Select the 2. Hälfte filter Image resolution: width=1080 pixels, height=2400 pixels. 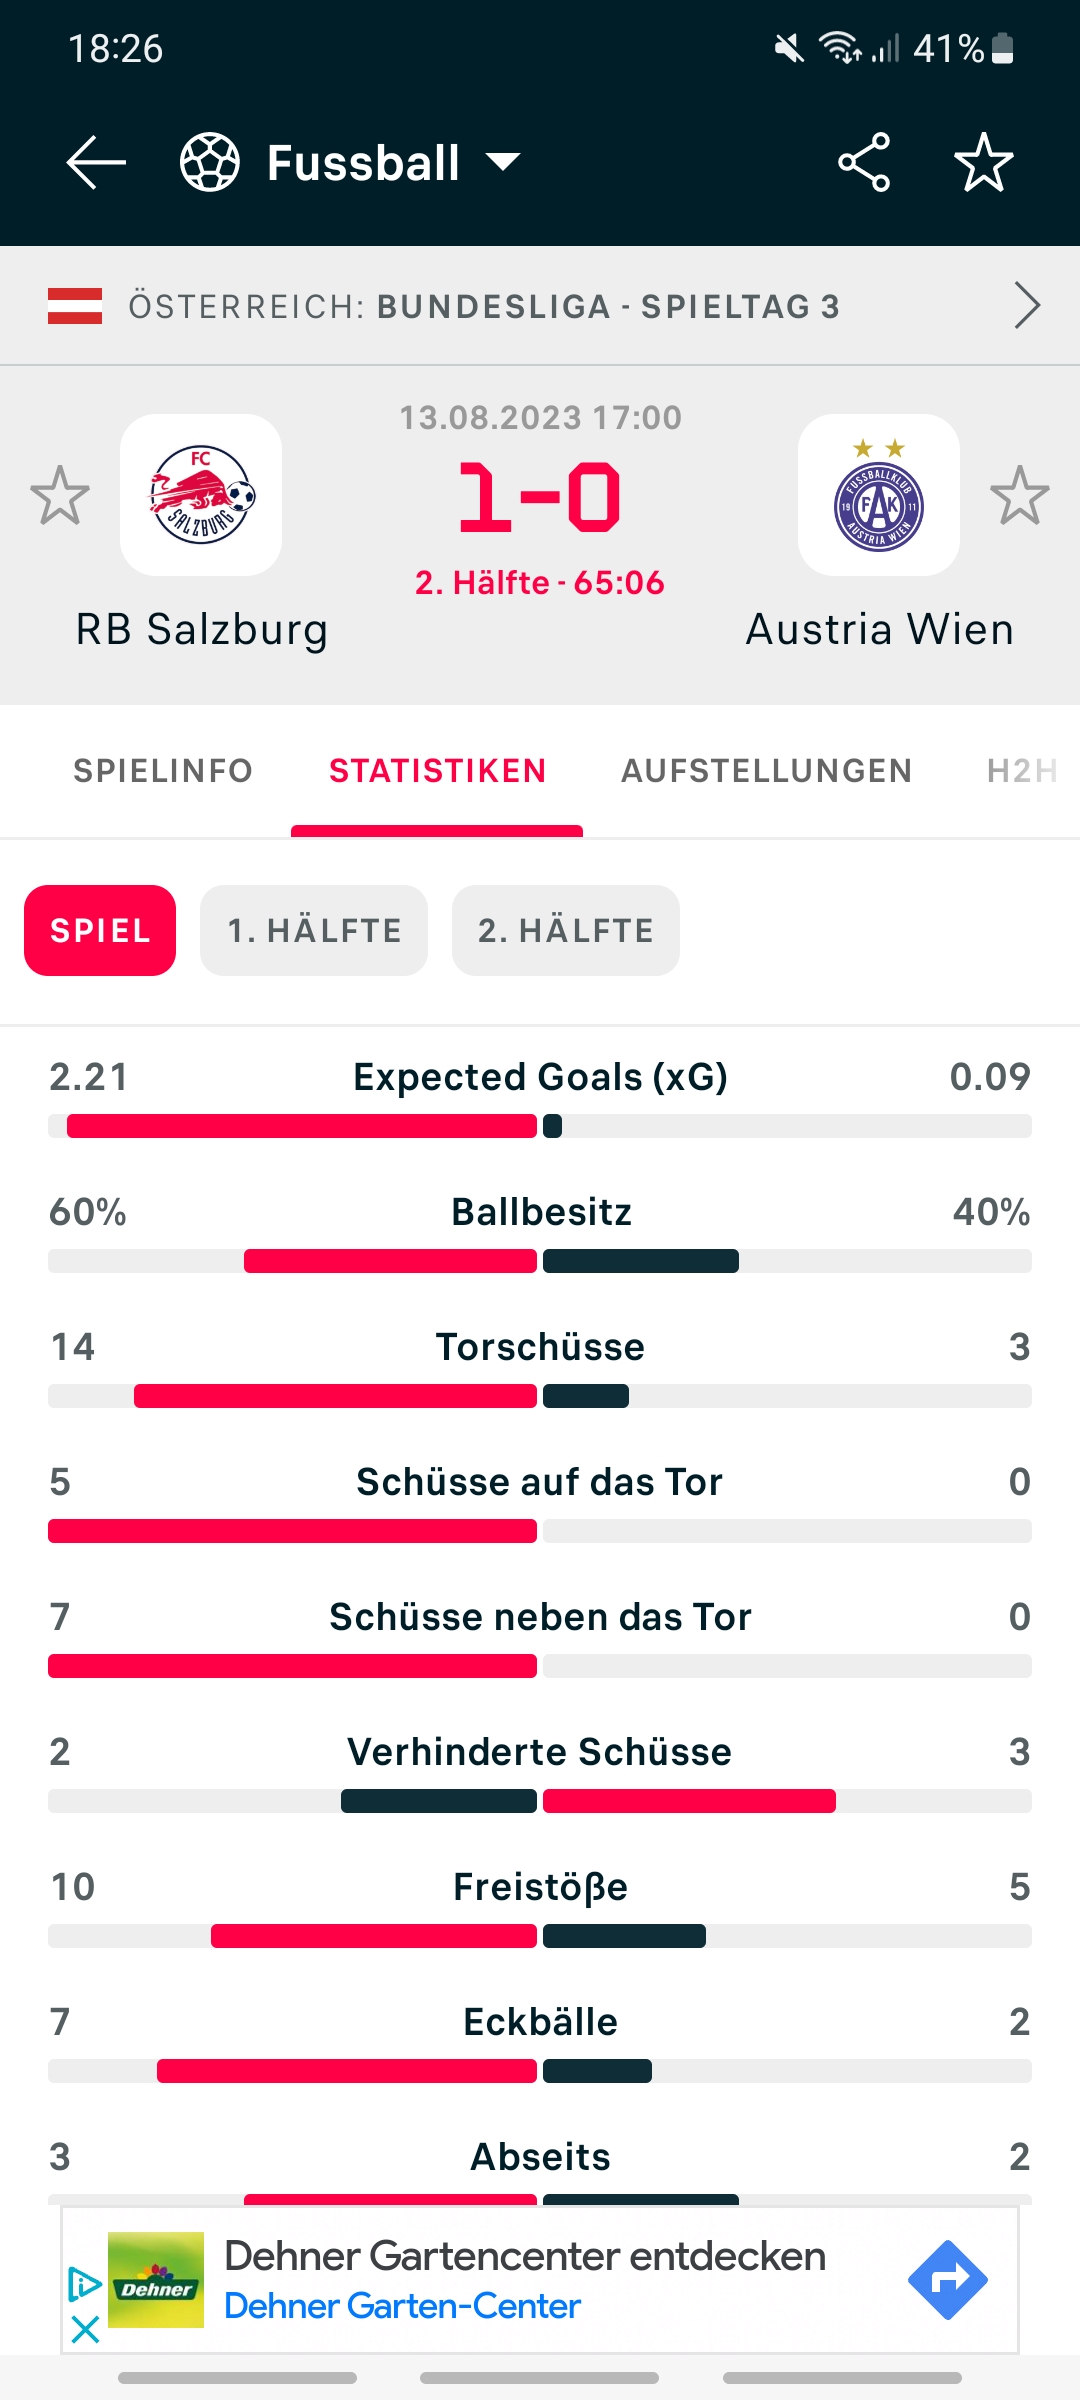[x=566, y=930]
